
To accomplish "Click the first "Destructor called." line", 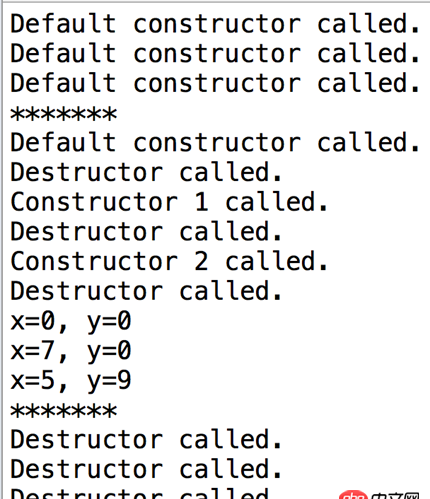I will 146,172.
